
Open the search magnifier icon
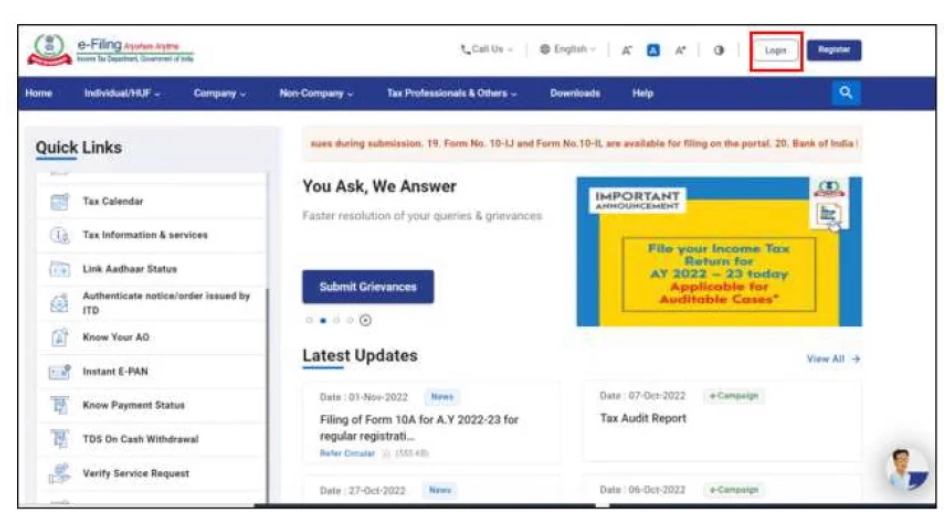coord(846,93)
